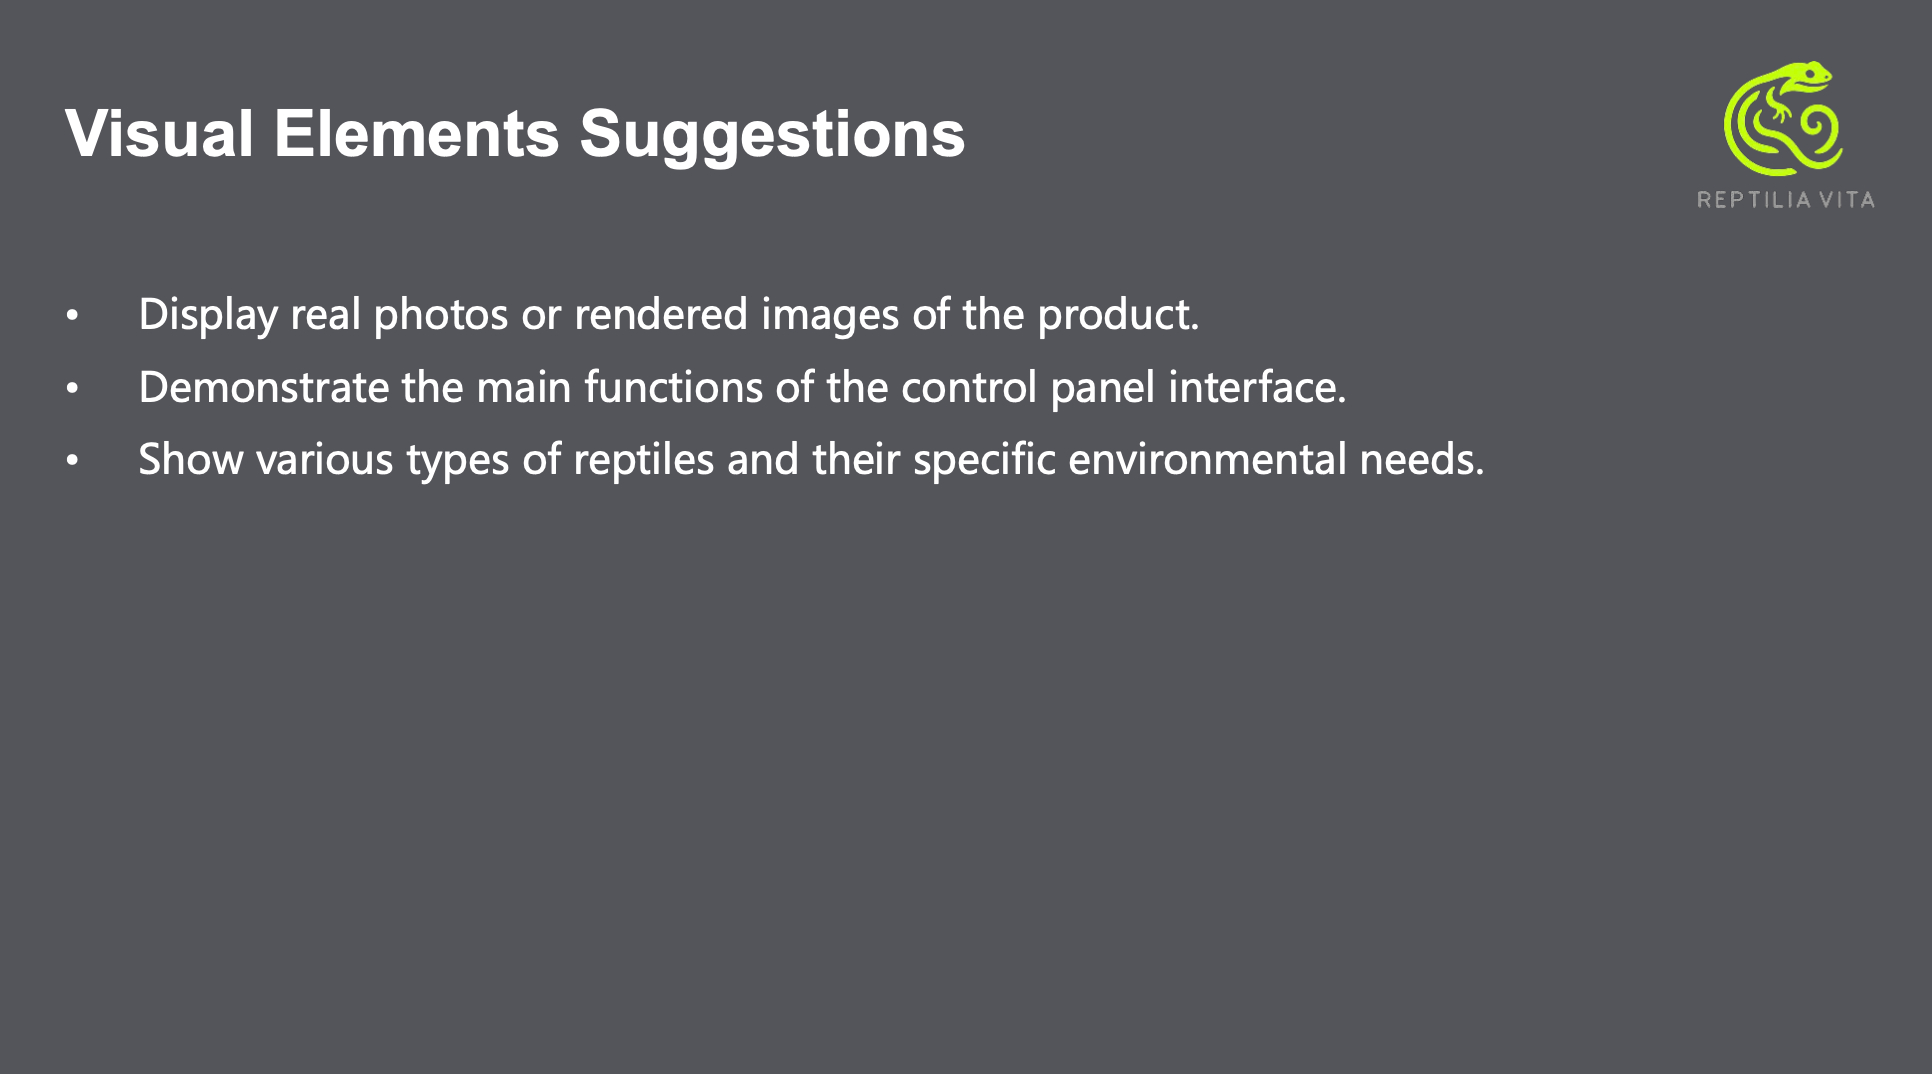This screenshot has height=1074, width=1932.
Task: Click the word 'Elements' in the title
Action: (416, 134)
